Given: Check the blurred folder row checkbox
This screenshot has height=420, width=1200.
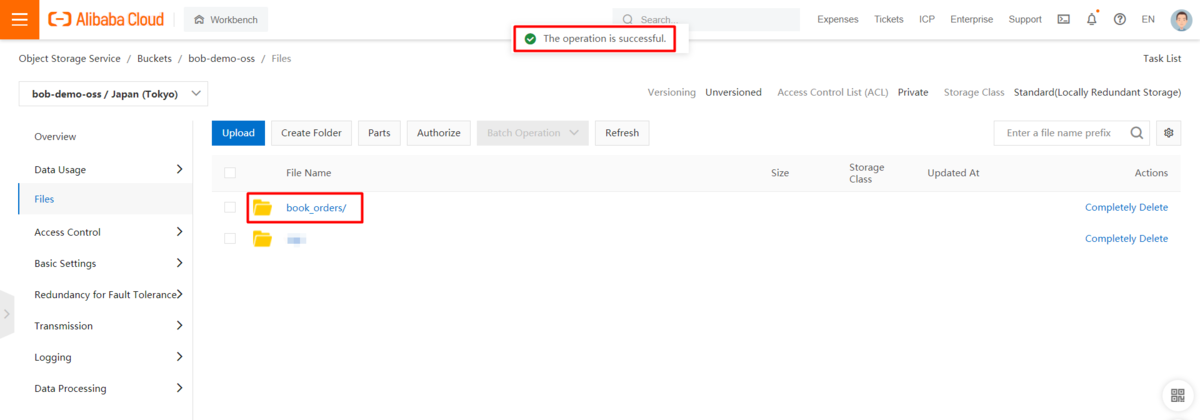Looking at the screenshot, I should pos(230,238).
